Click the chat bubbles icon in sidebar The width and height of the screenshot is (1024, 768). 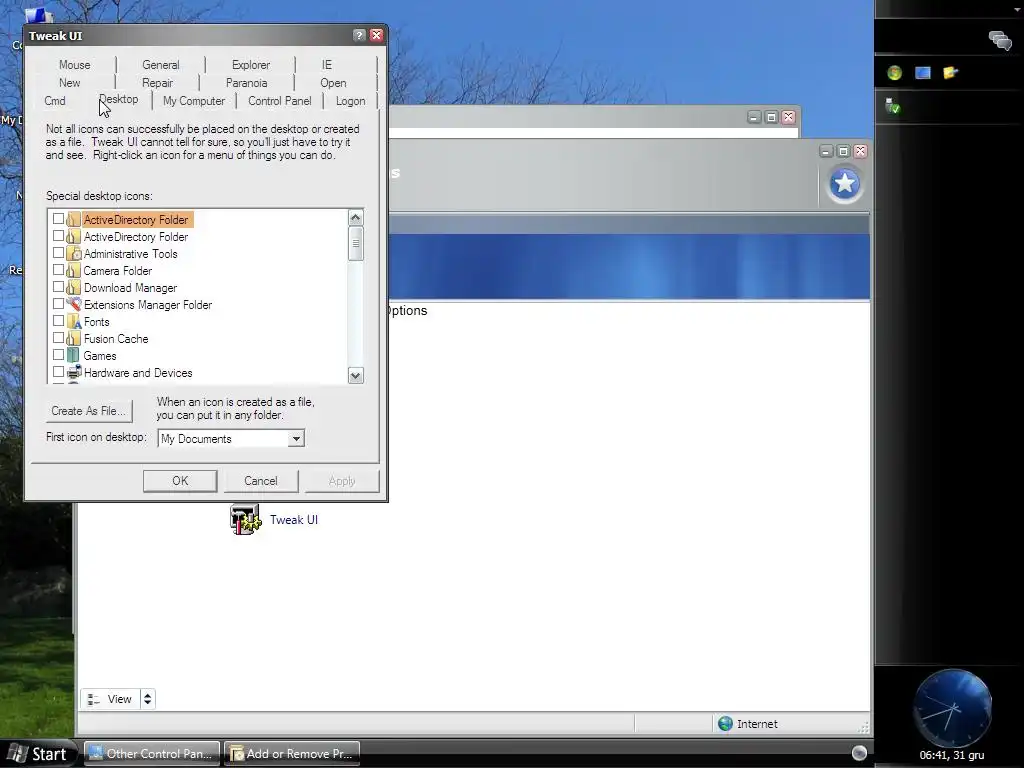tap(1000, 40)
